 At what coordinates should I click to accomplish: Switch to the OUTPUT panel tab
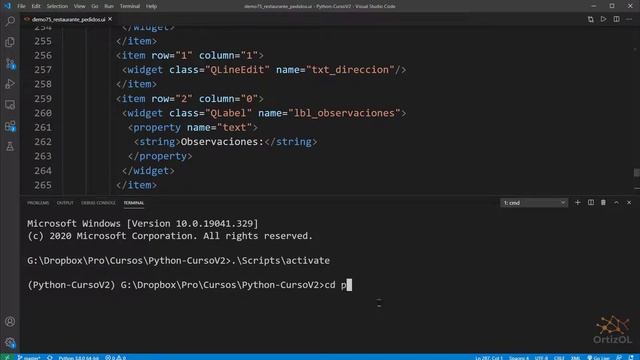pyautogui.click(x=65, y=203)
